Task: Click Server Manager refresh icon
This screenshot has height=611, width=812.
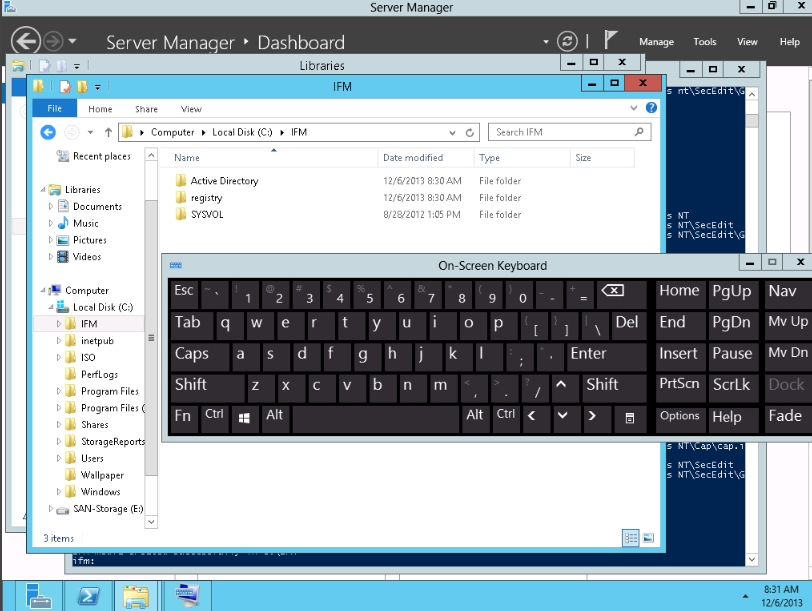Action: (x=567, y=41)
